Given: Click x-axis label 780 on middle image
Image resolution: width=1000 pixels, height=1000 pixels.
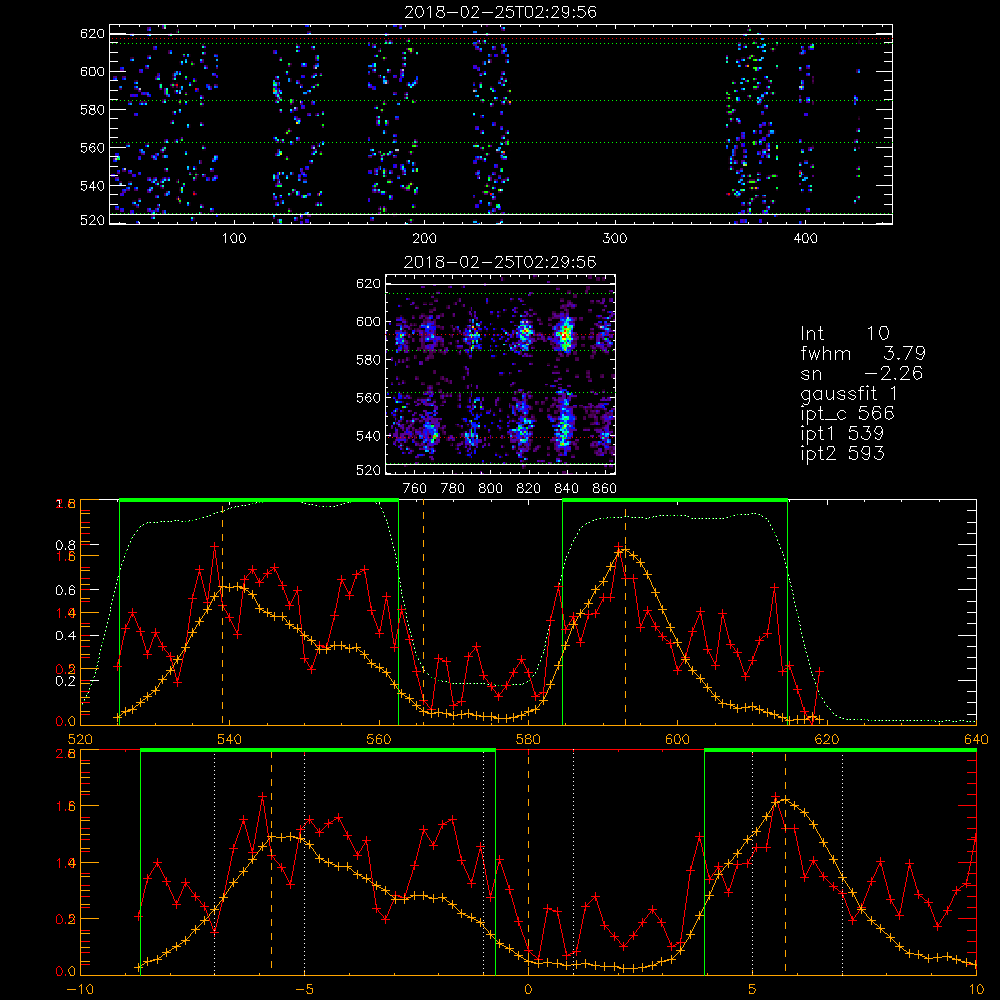Looking at the screenshot, I should coord(453,489).
